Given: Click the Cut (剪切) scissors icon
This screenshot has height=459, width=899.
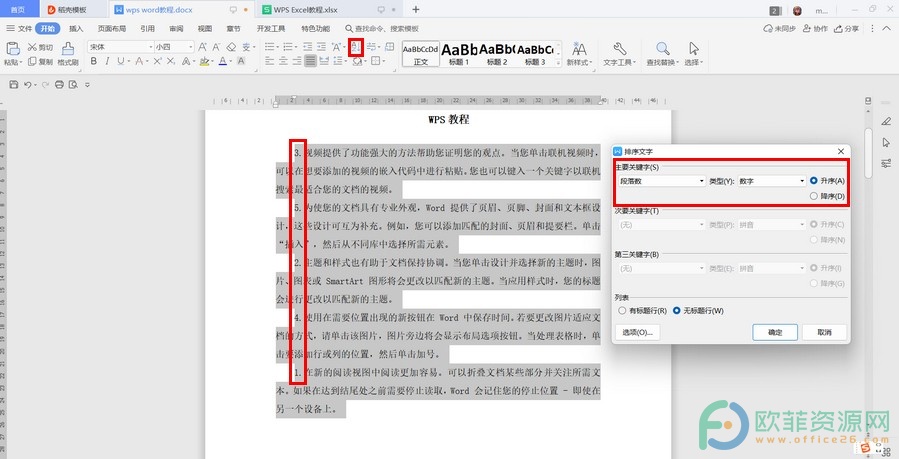Looking at the screenshot, I should pyautogui.click(x=32, y=47).
